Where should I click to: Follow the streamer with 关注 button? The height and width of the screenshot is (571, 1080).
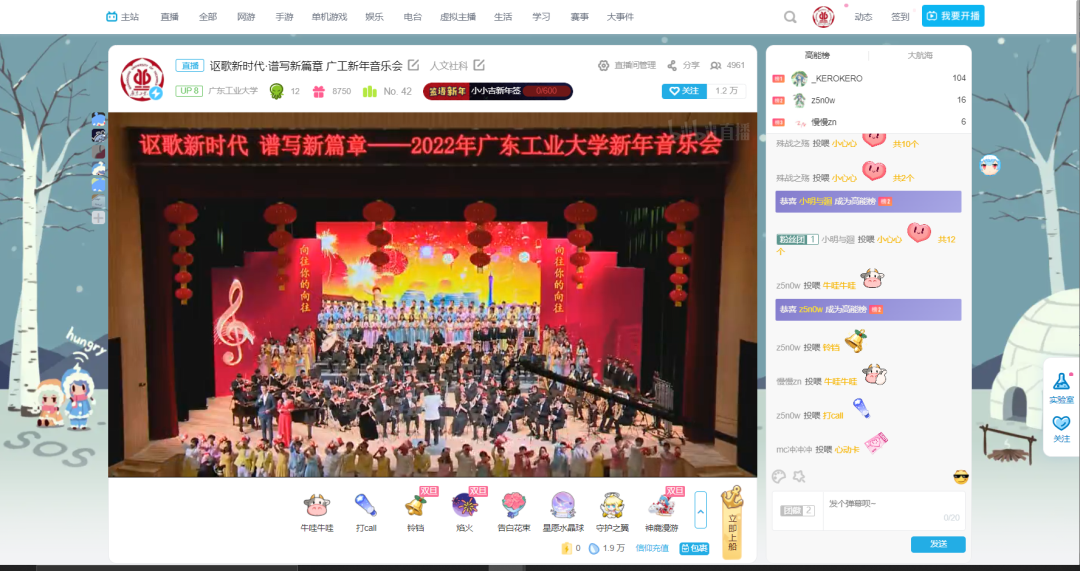684,91
